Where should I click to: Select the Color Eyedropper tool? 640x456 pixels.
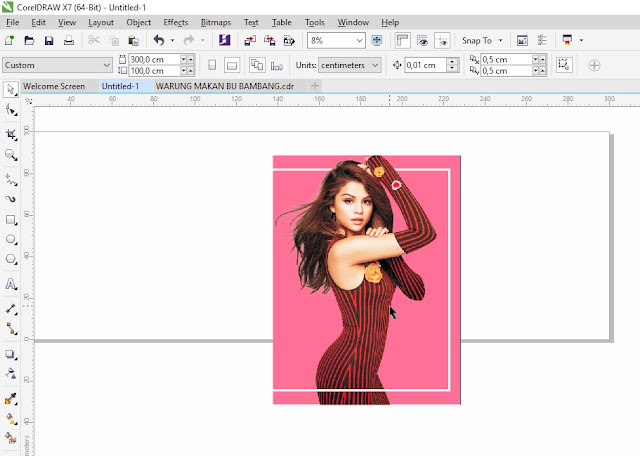(x=11, y=399)
